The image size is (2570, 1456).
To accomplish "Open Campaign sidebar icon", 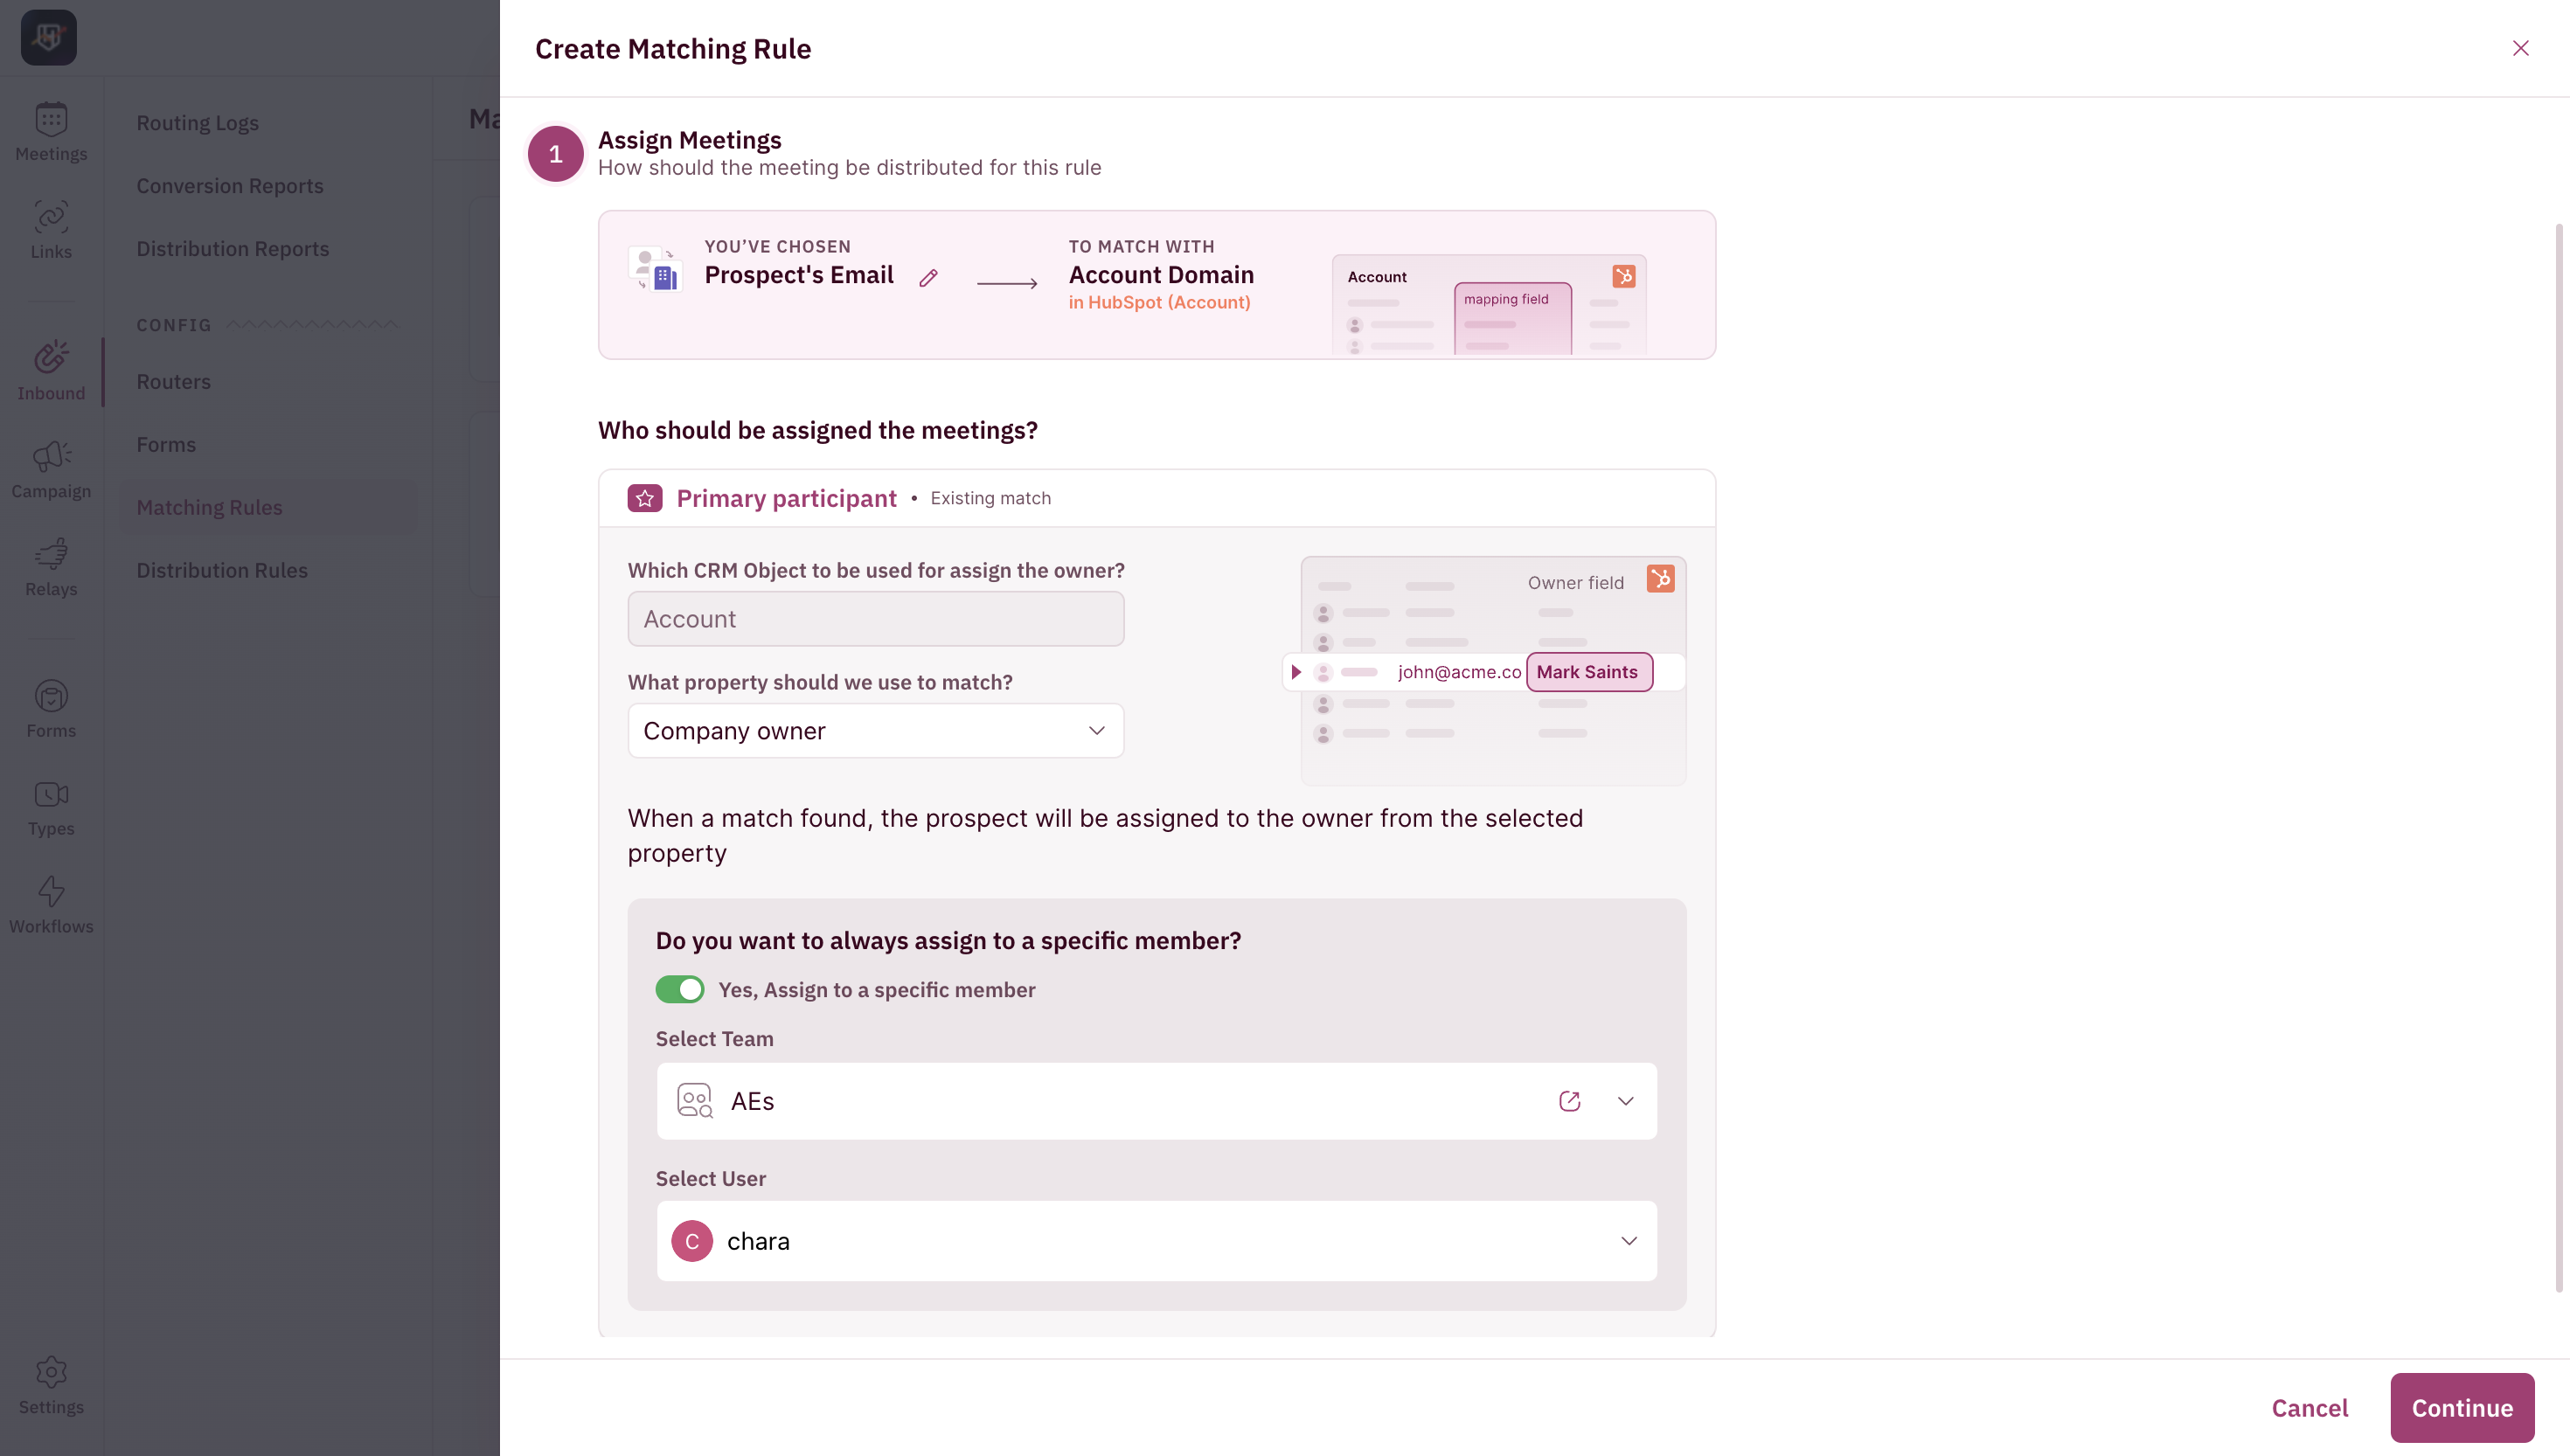I will click(x=51, y=470).
